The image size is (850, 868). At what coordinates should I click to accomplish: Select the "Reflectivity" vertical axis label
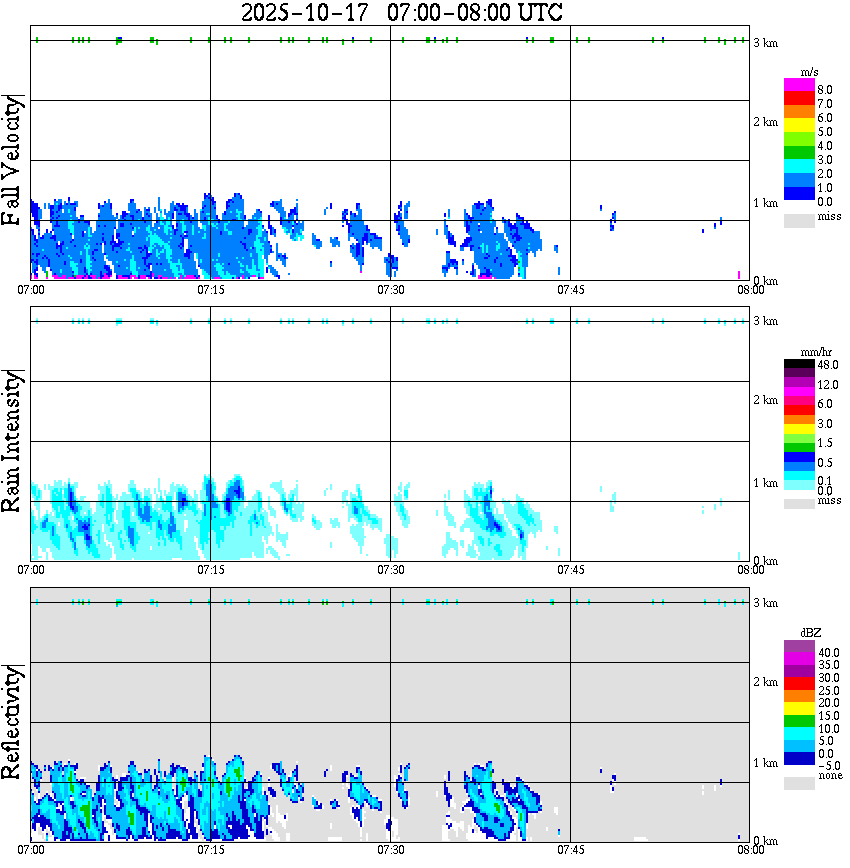click(12, 722)
